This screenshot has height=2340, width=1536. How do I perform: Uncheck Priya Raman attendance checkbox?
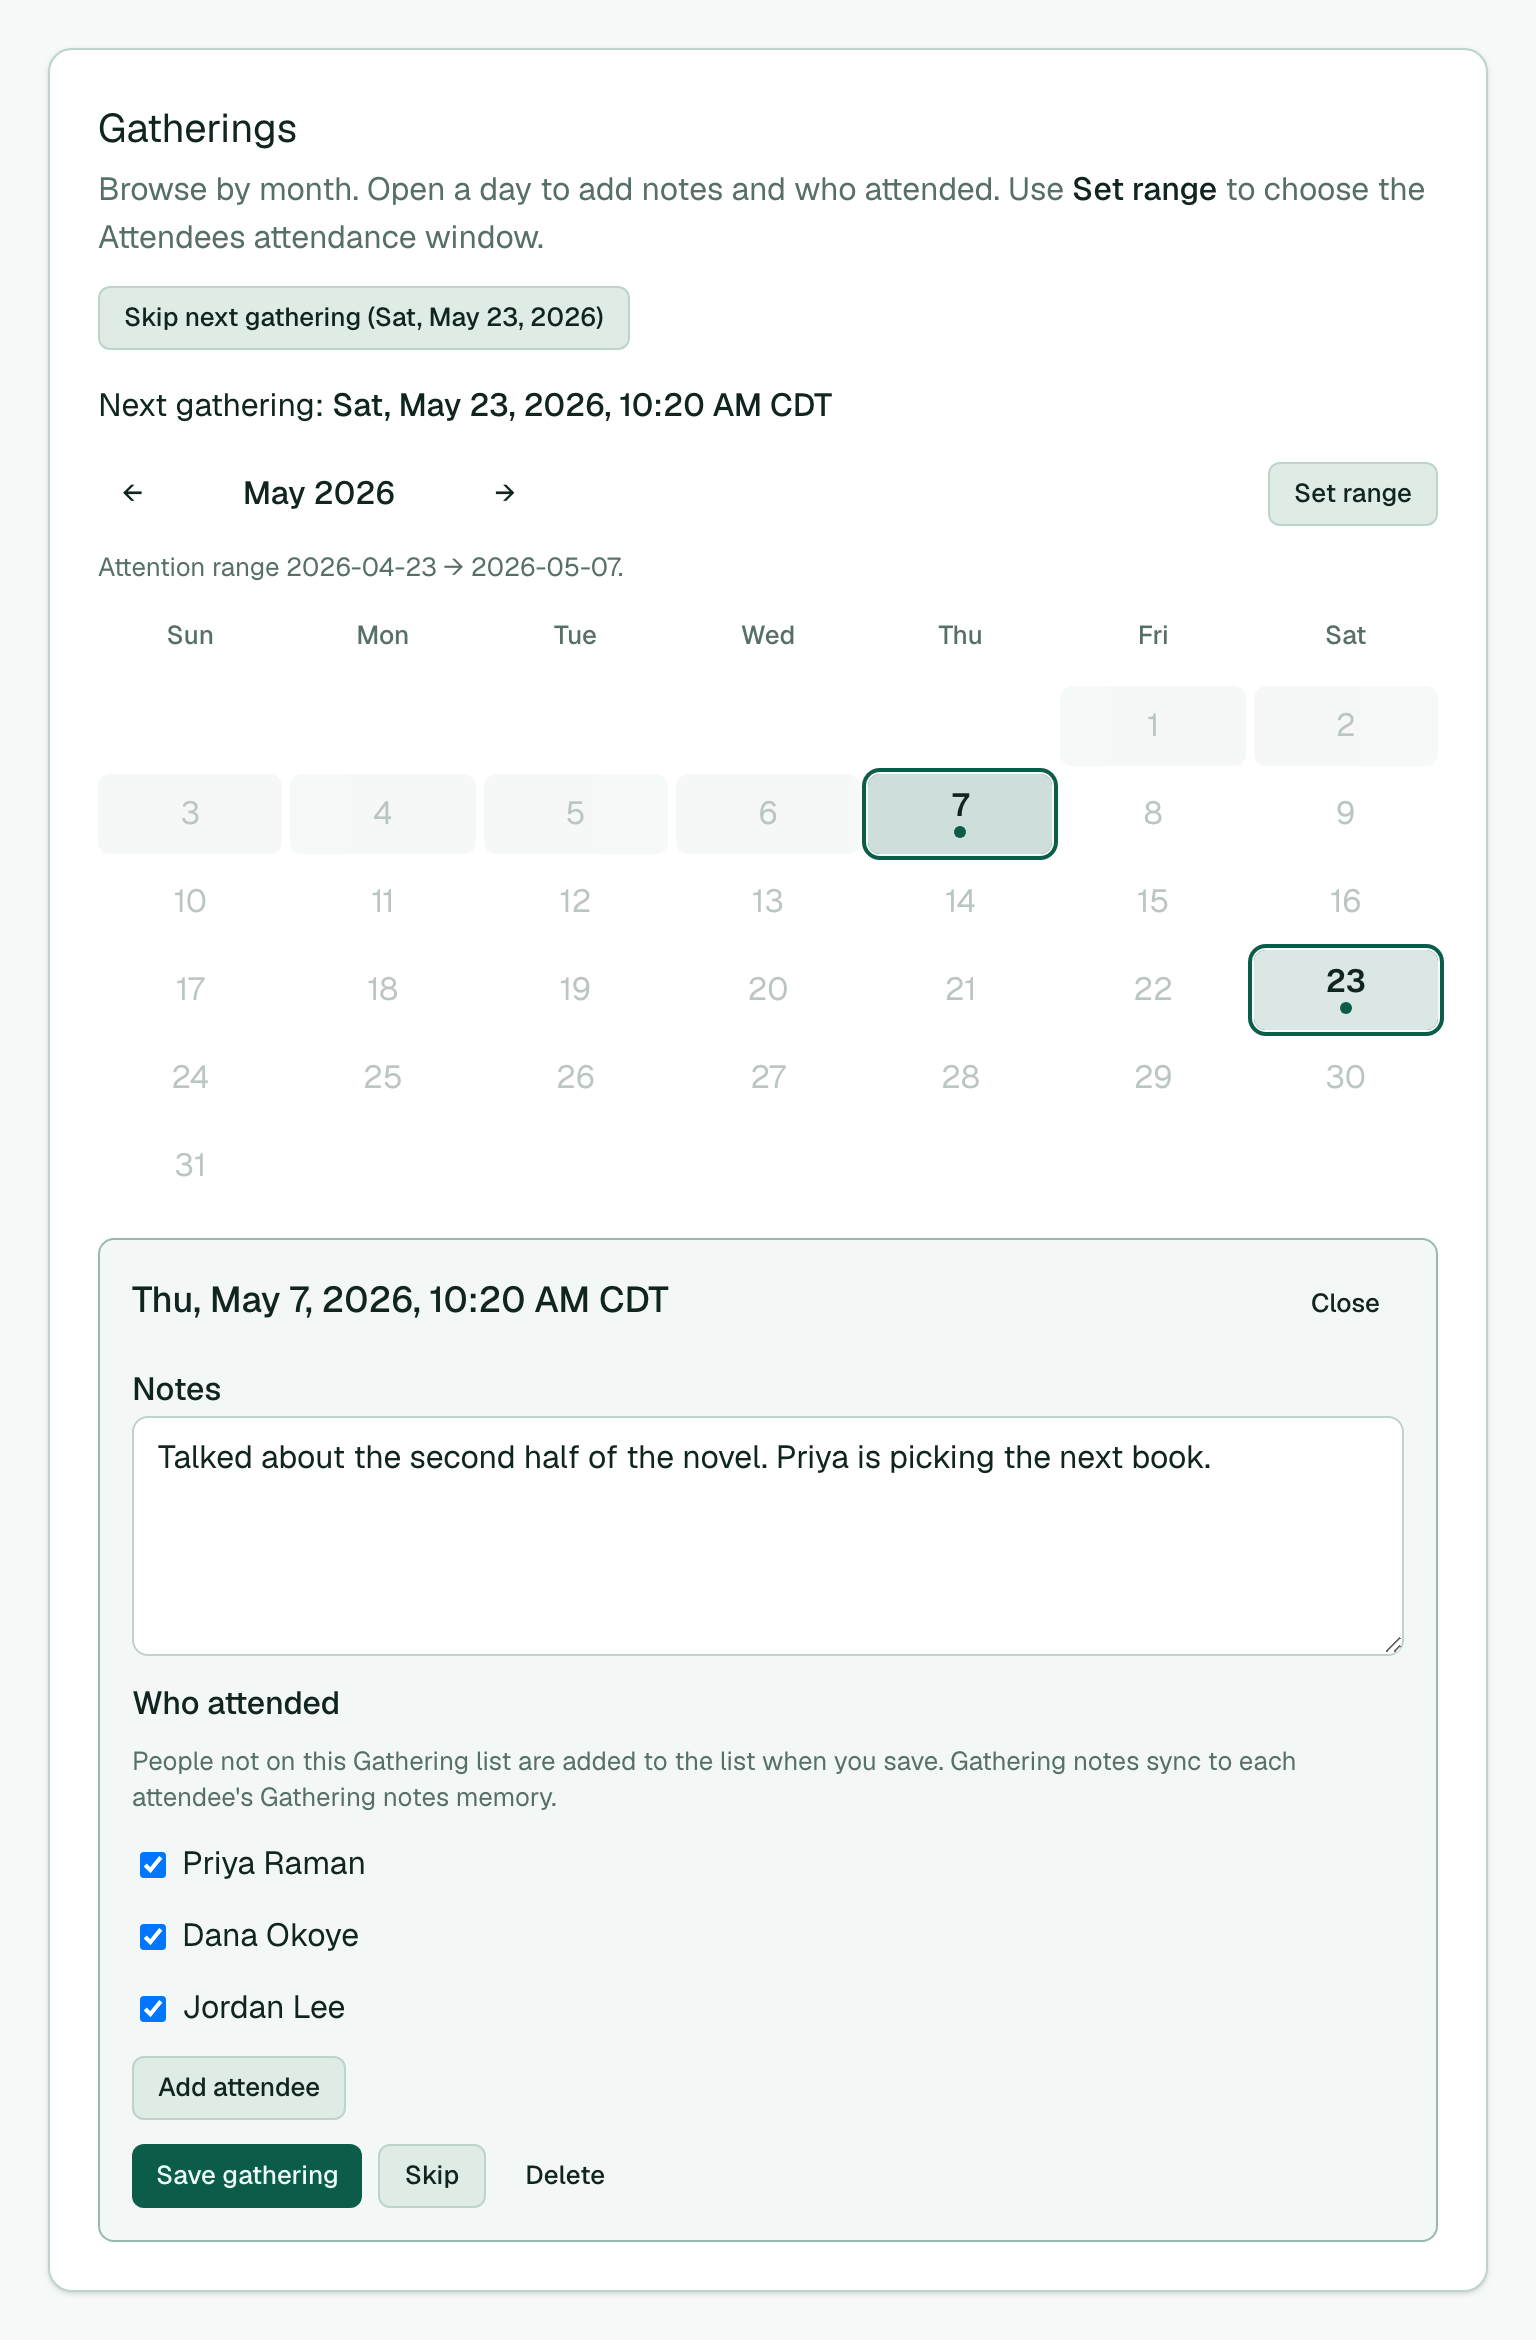(x=153, y=1865)
